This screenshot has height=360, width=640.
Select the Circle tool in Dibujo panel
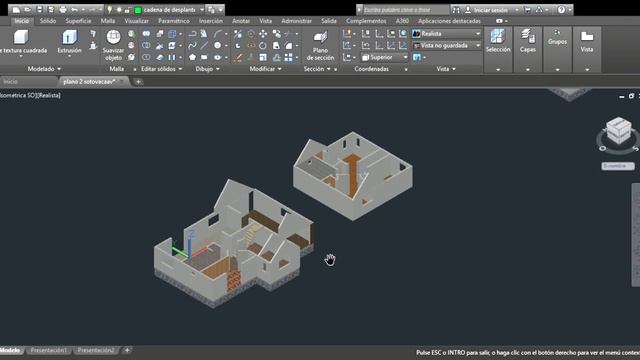(218, 46)
